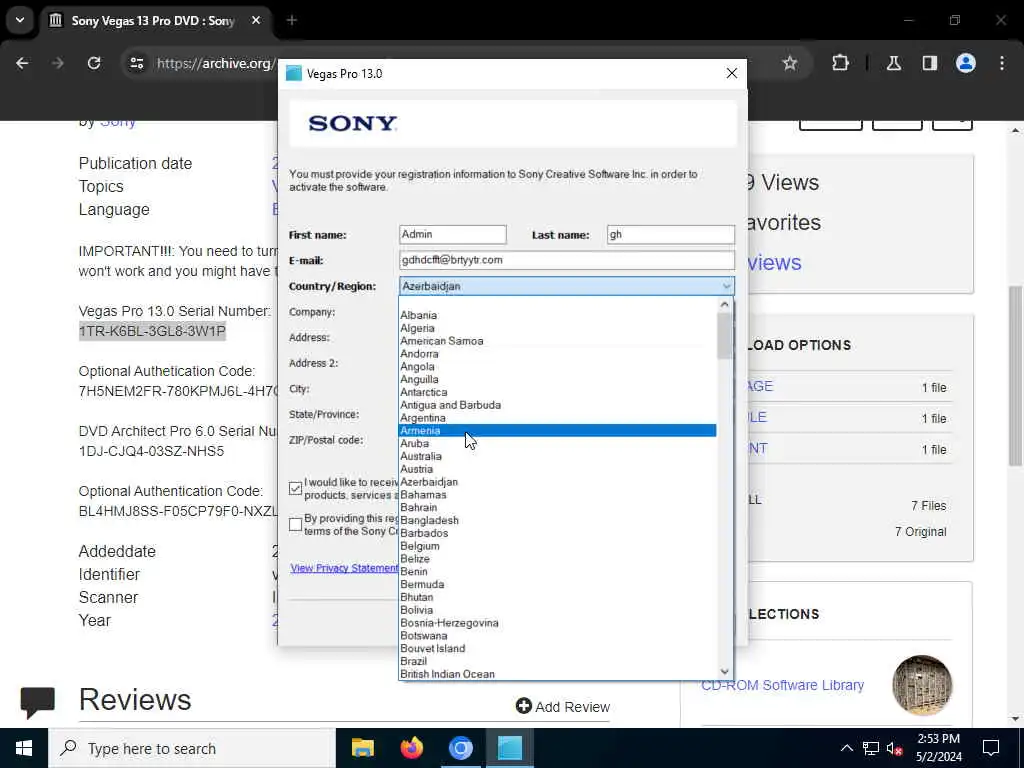Open the Windows notification center icon

[991, 748]
